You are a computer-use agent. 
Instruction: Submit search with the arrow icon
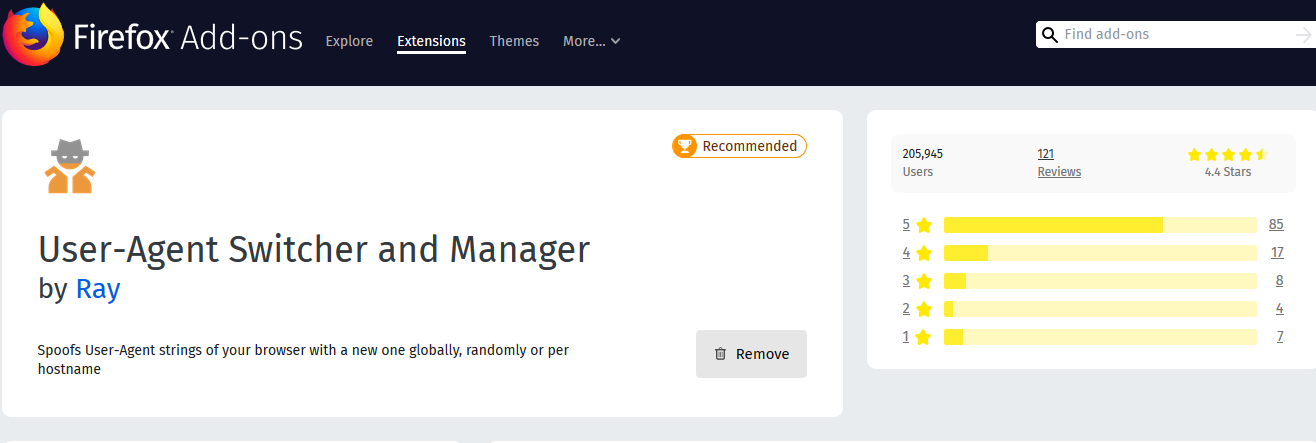pos(1303,35)
